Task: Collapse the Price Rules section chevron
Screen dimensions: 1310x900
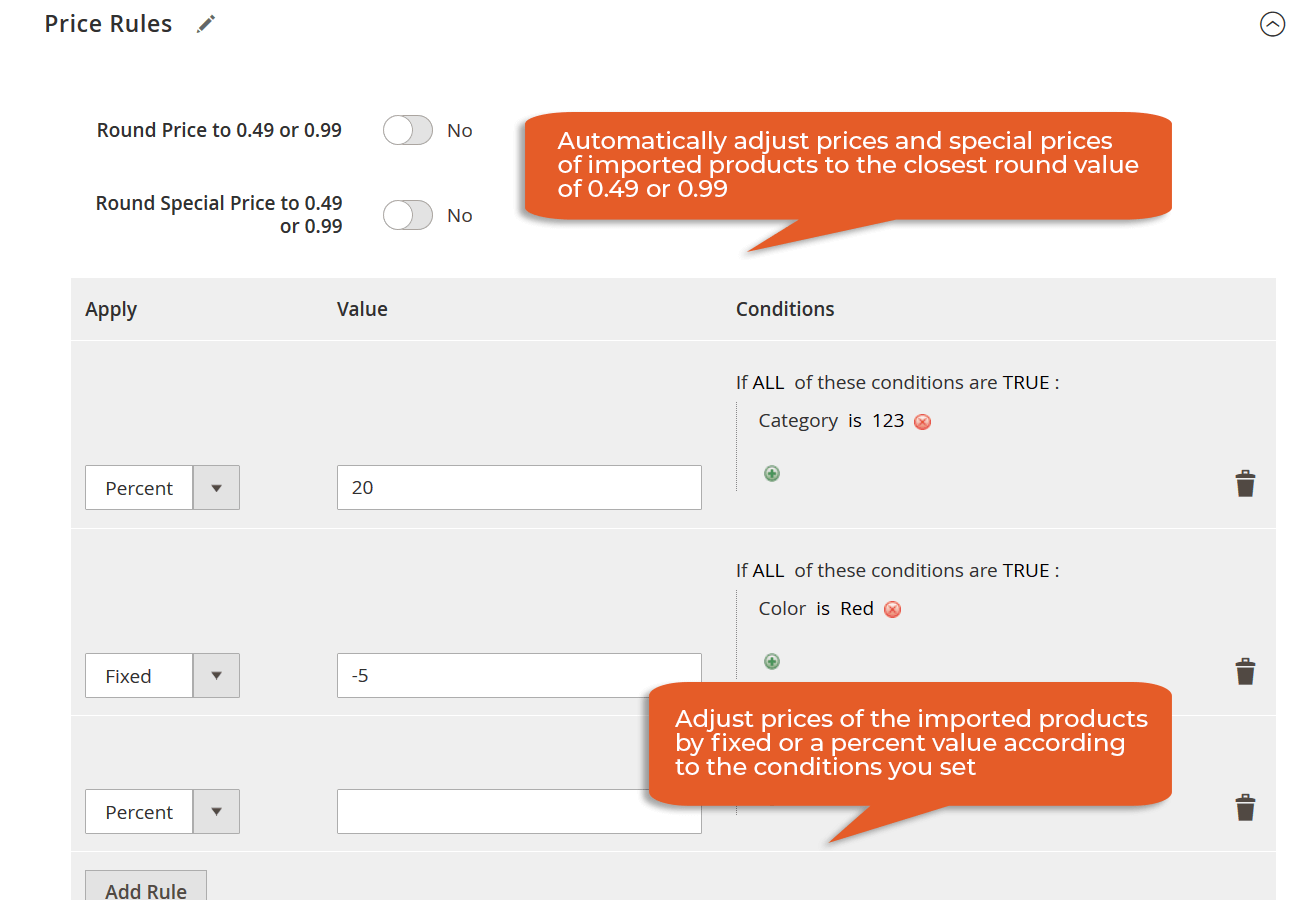Action: 1272,25
